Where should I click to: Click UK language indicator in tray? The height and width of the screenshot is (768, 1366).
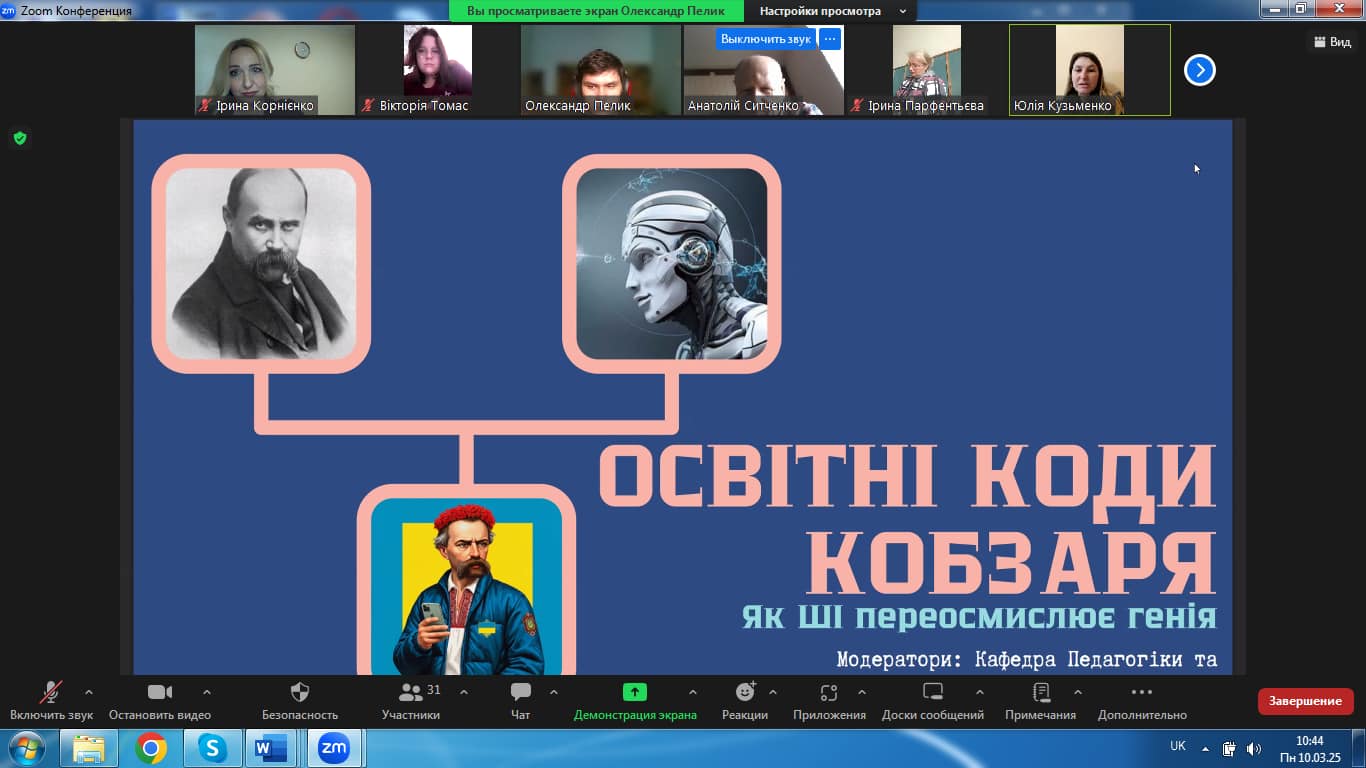tap(1178, 746)
